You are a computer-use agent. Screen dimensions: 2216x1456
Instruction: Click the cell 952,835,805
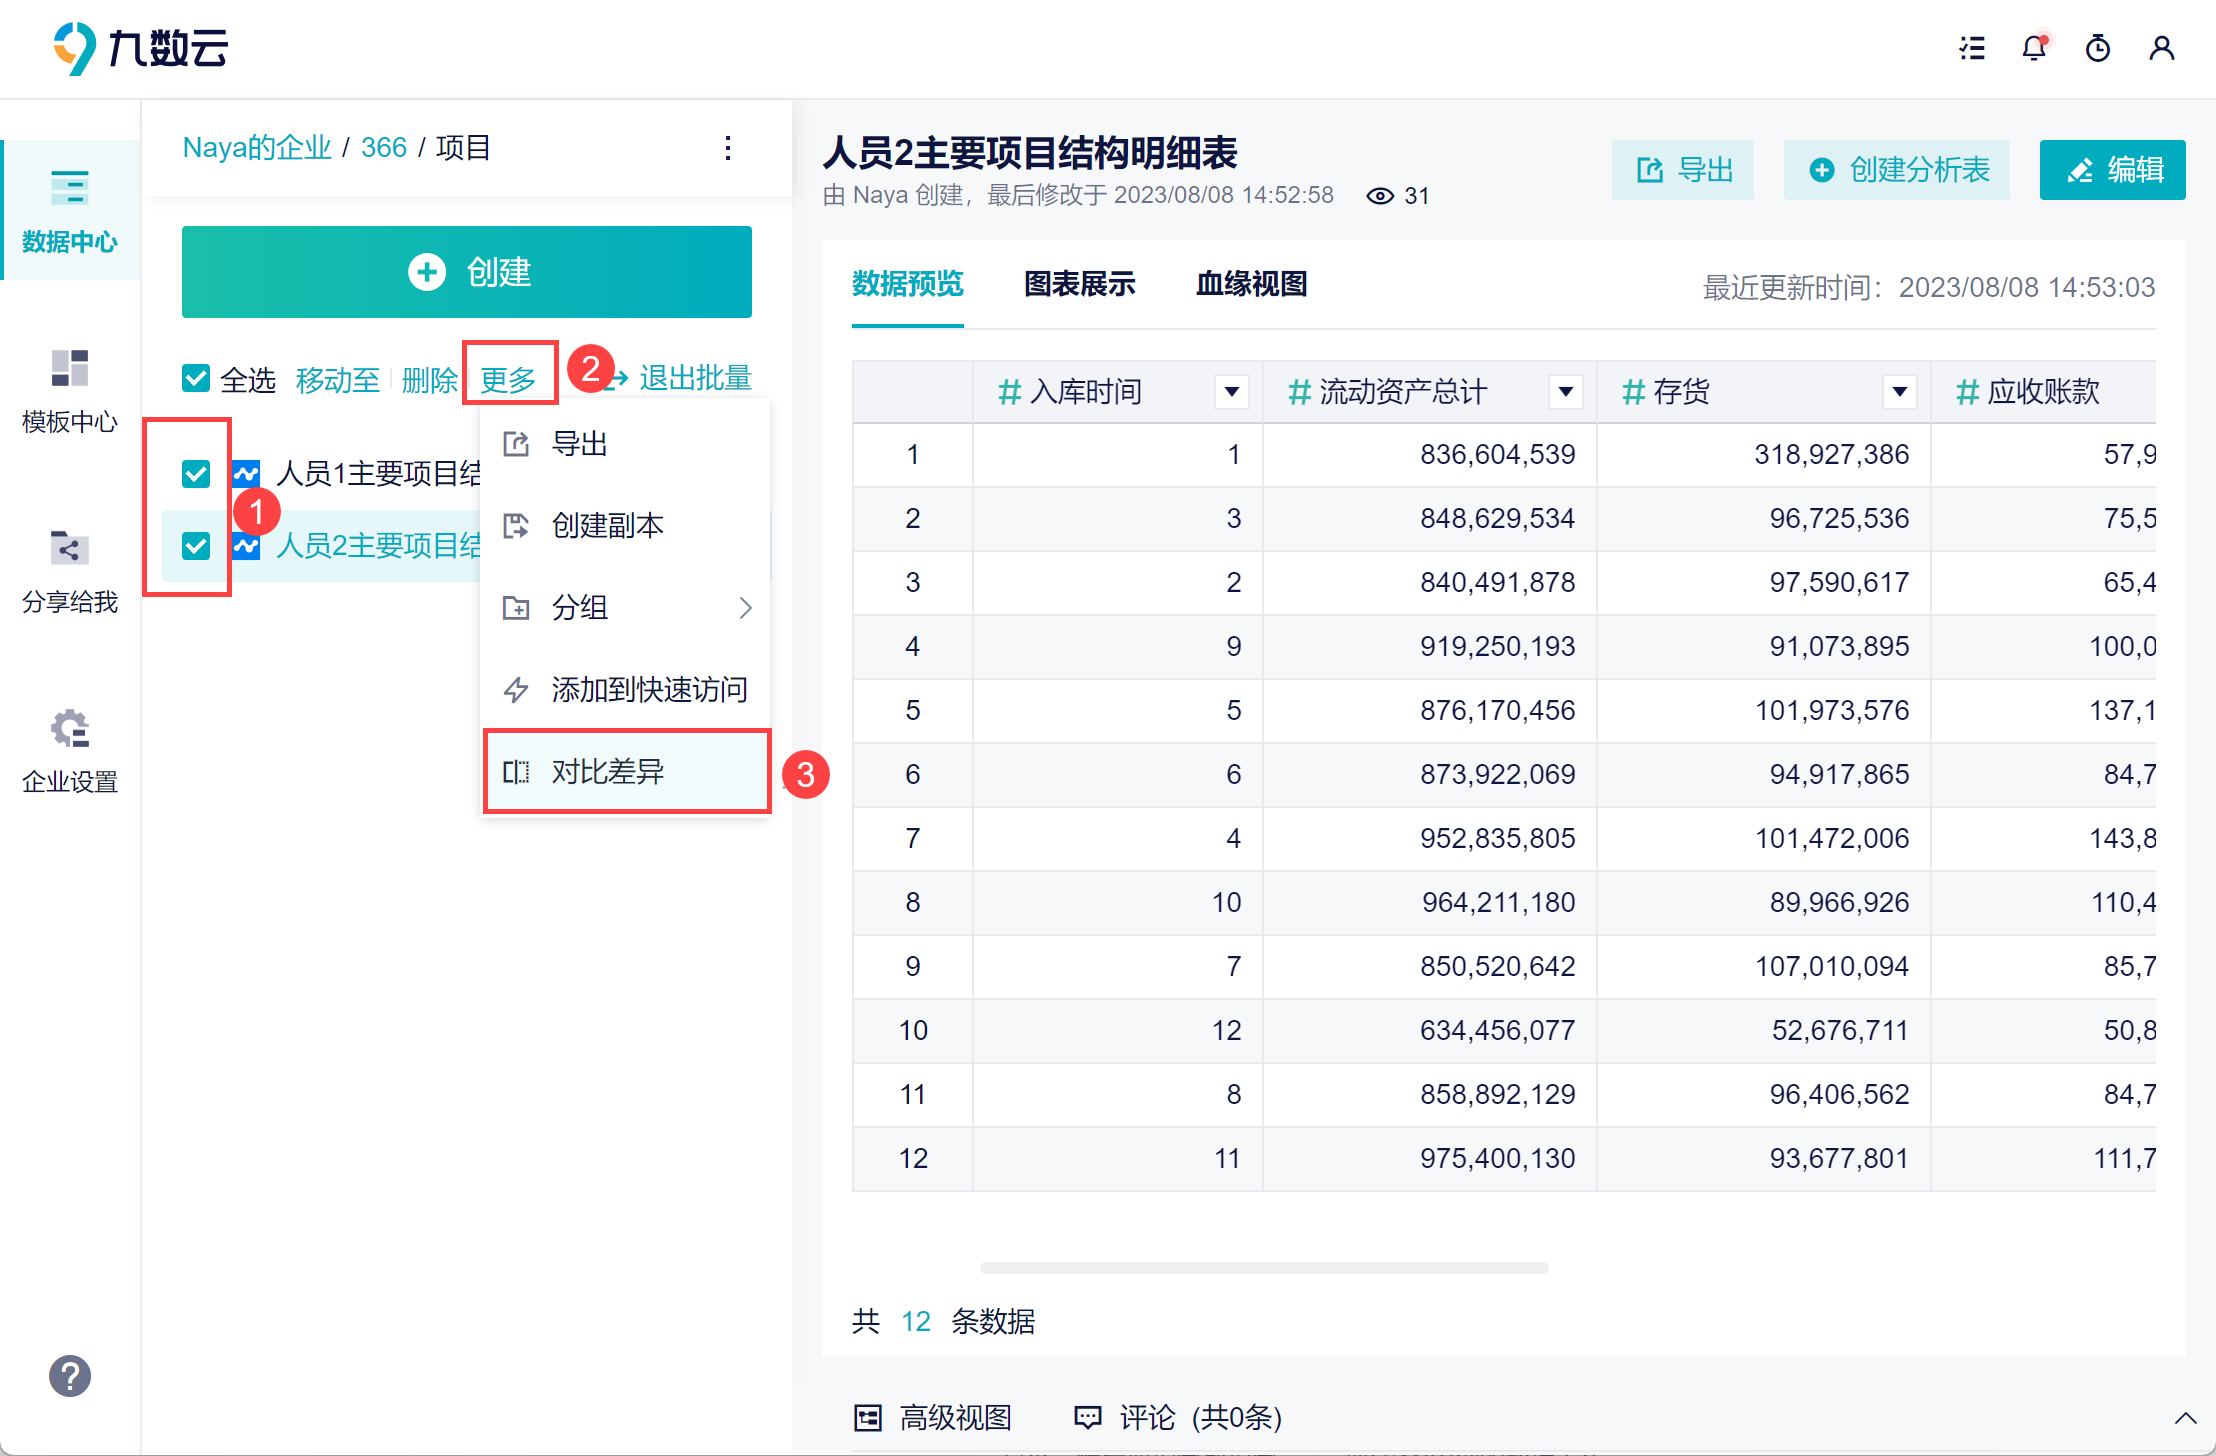coord(1430,839)
